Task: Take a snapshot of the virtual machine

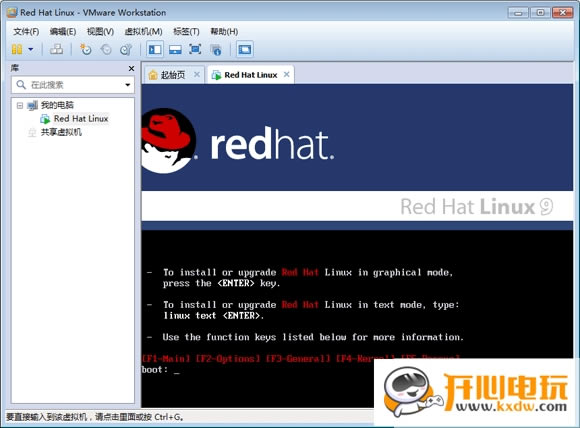Action: click(x=86, y=49)
